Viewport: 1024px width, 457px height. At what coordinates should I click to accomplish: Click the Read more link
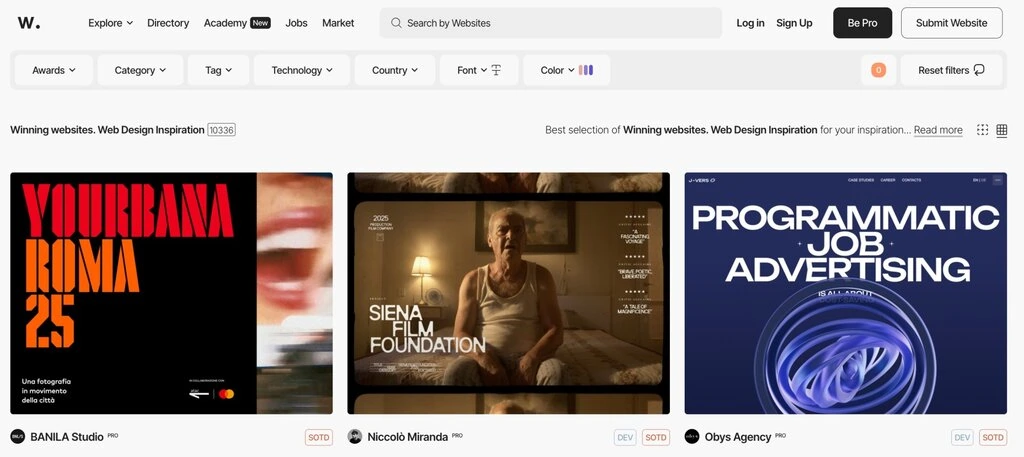pos(938,130)
